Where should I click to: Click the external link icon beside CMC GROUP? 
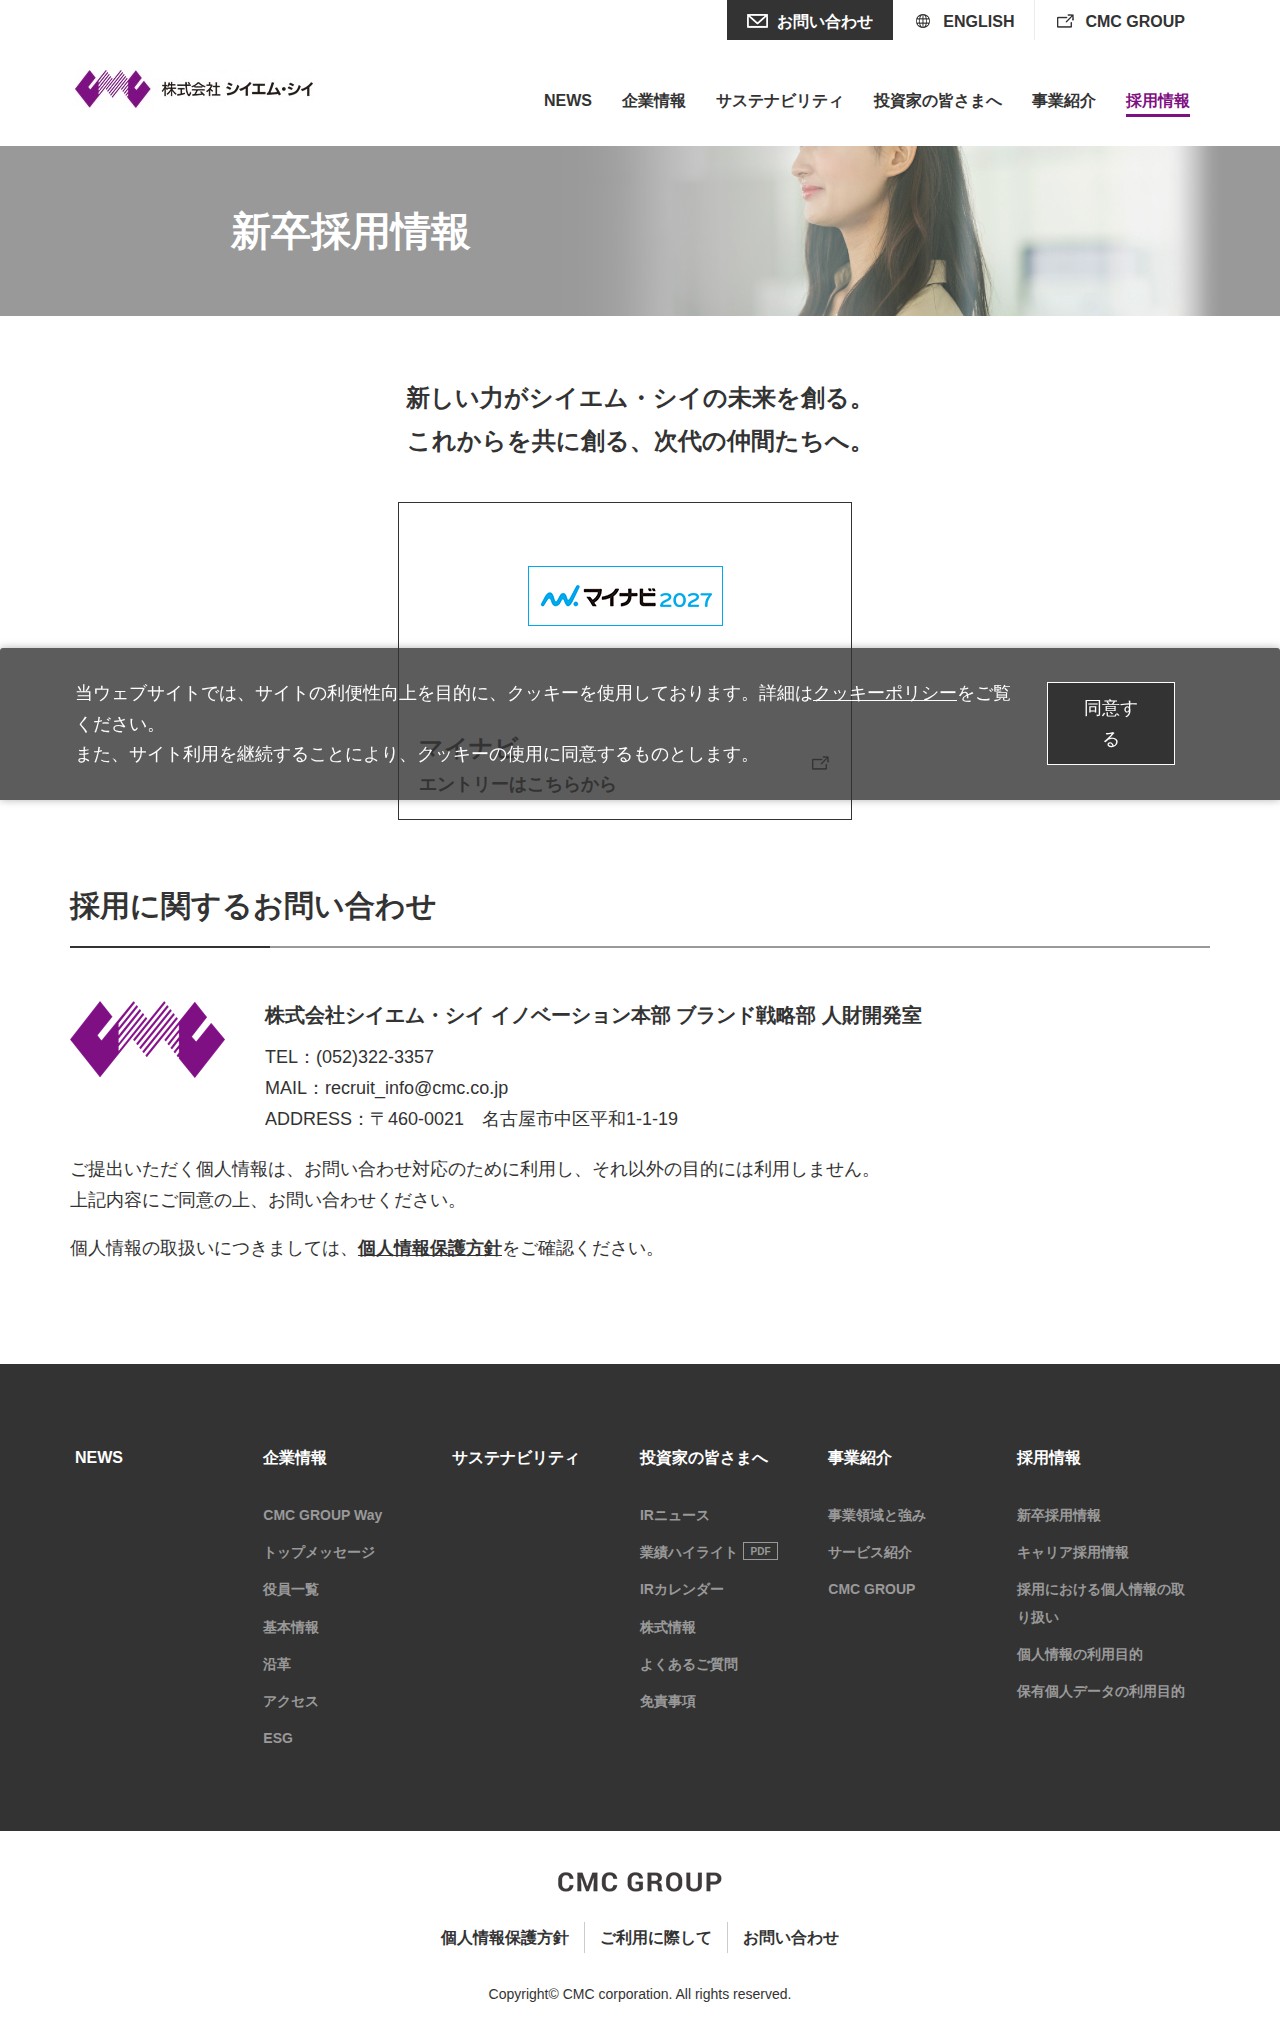[x=1065, y=21]
